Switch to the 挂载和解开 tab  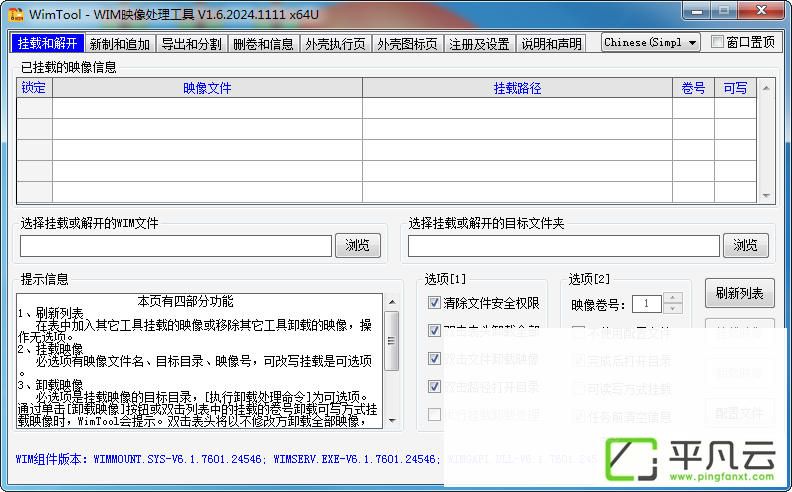47,43
